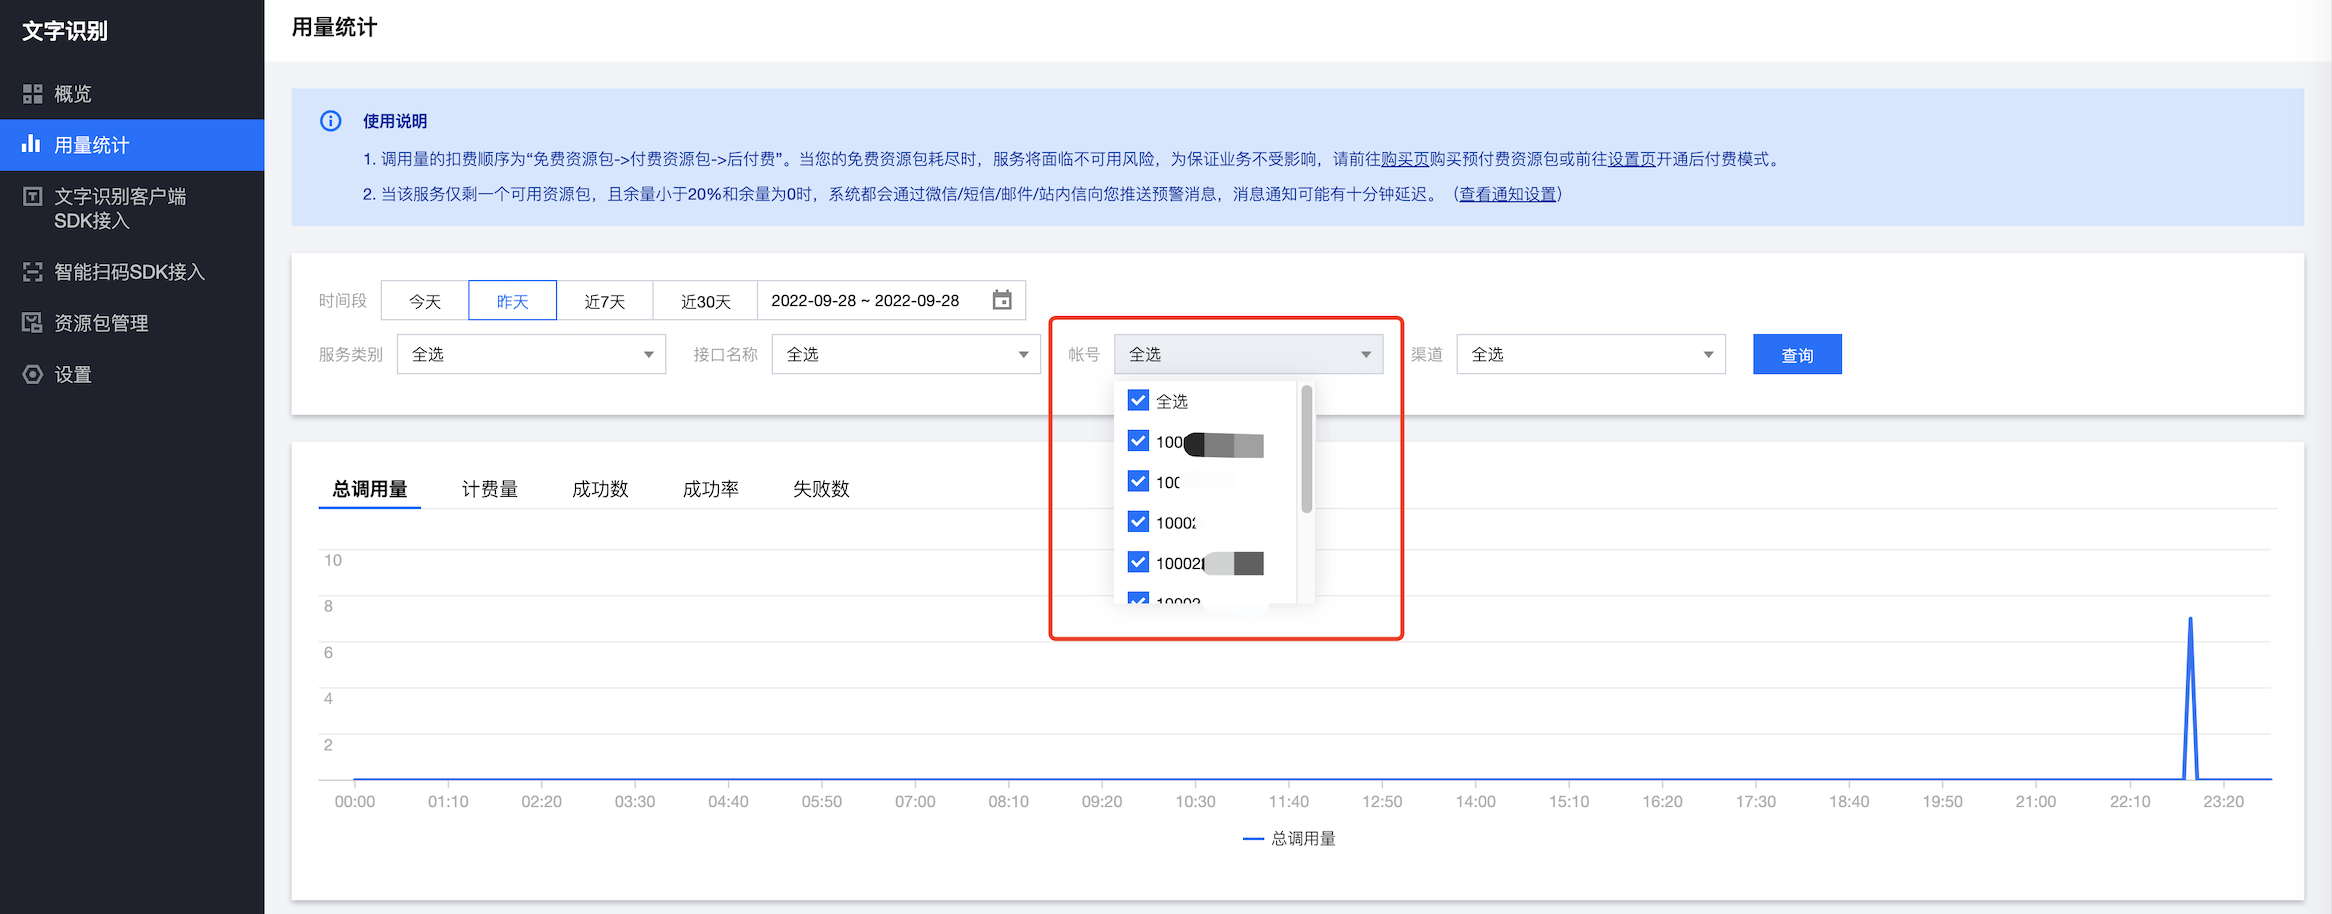Click the 智能扫码SDK接入 scan icon

[x=33, y=272]
